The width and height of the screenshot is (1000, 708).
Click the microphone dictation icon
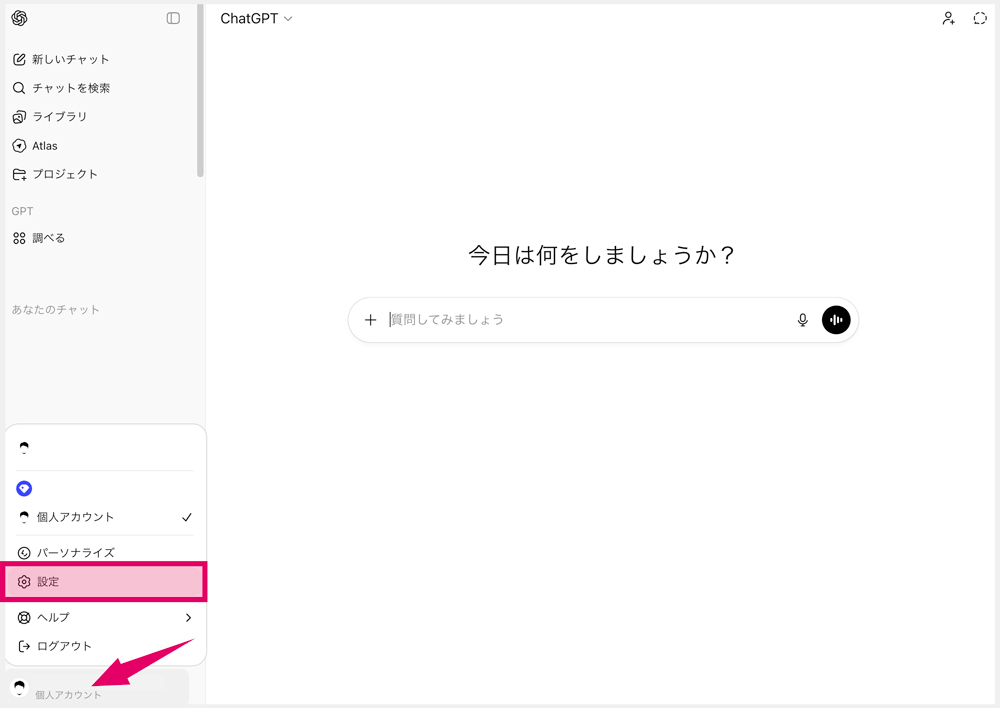tap(802, 320)
